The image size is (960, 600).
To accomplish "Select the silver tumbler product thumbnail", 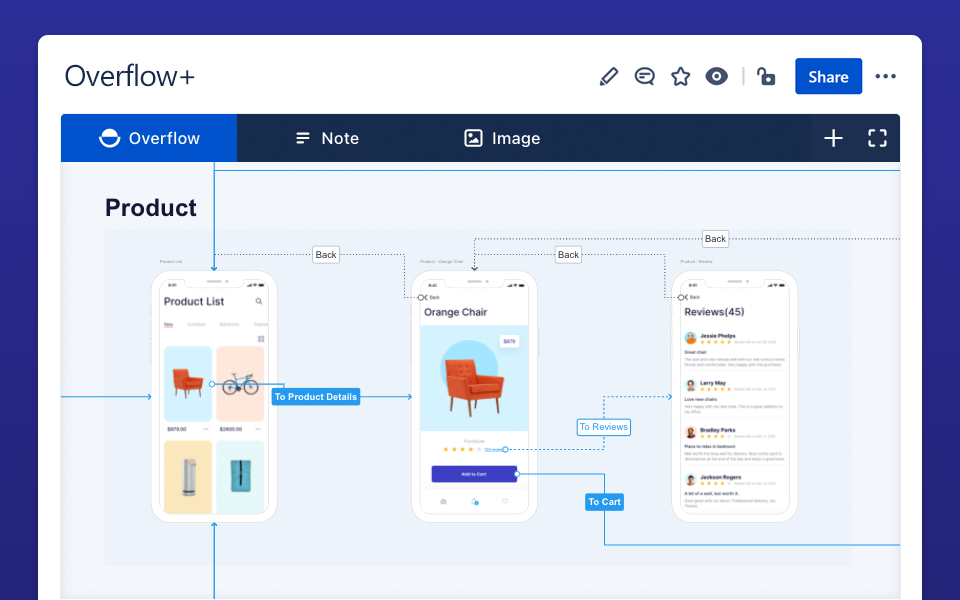I will [188, 477].
